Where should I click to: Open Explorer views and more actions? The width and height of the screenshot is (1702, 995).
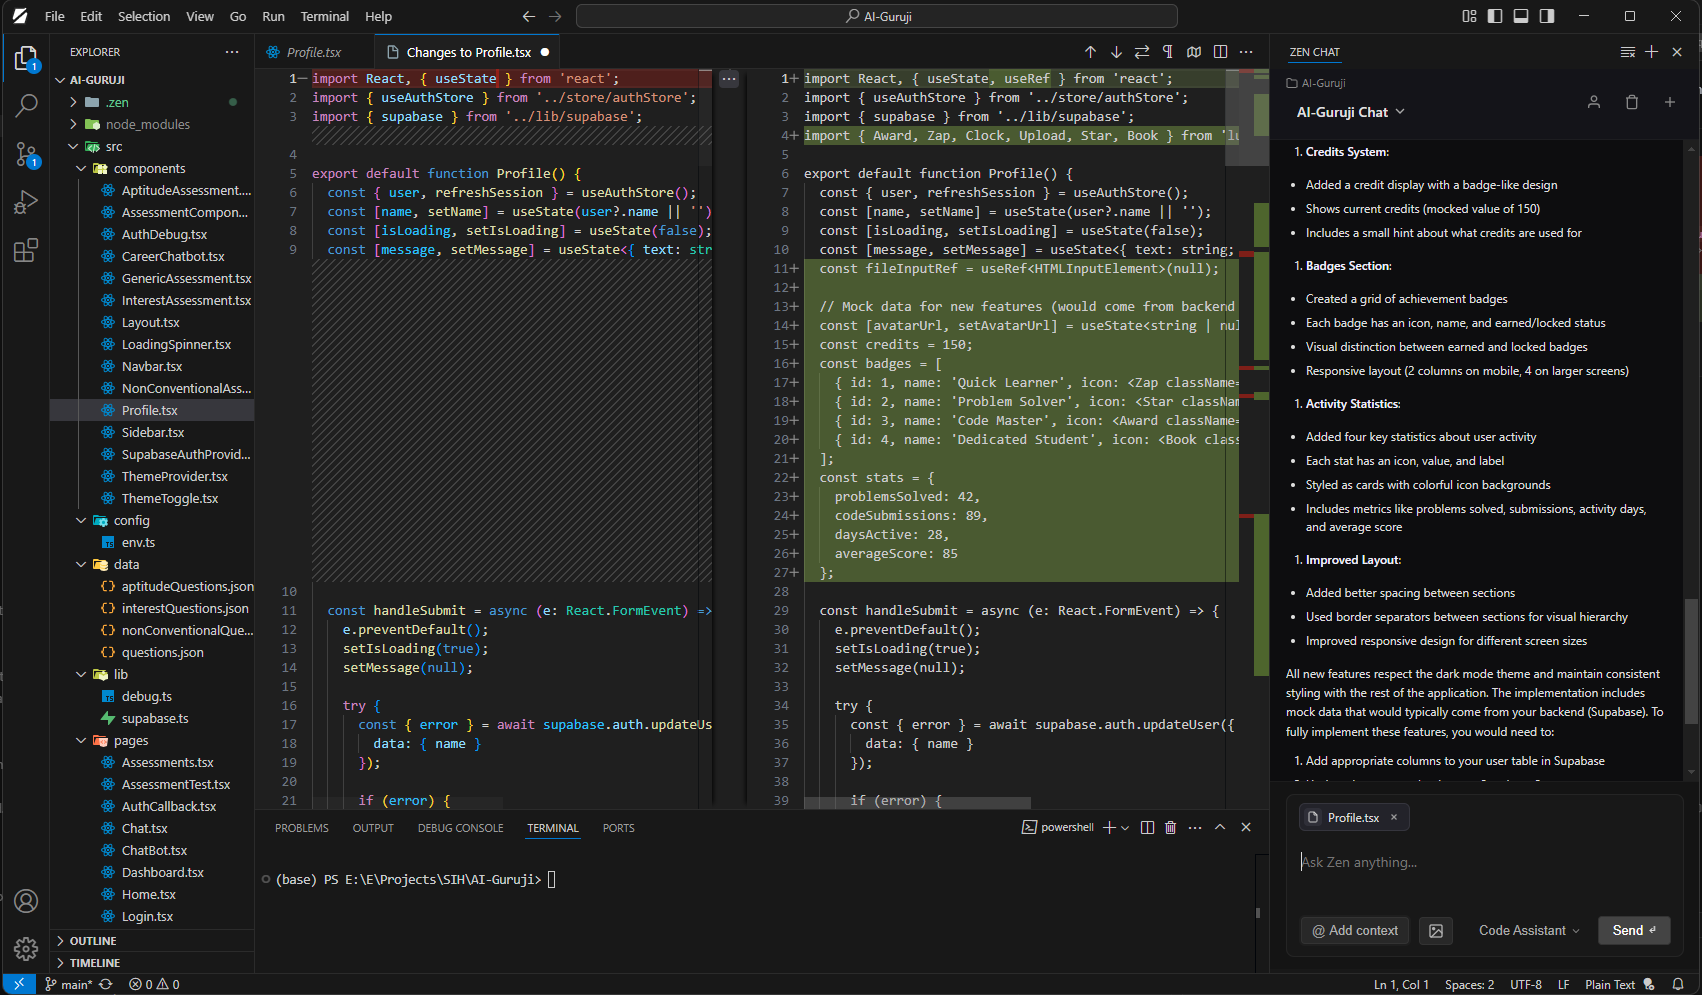(232, 52)
